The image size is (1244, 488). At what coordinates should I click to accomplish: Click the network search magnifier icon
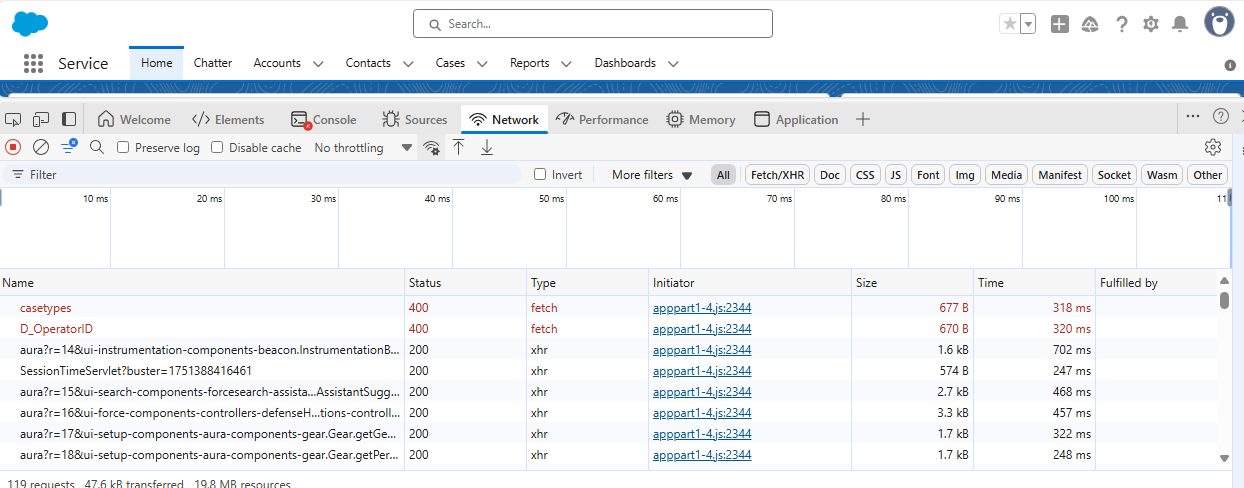[x=97, y=147]
